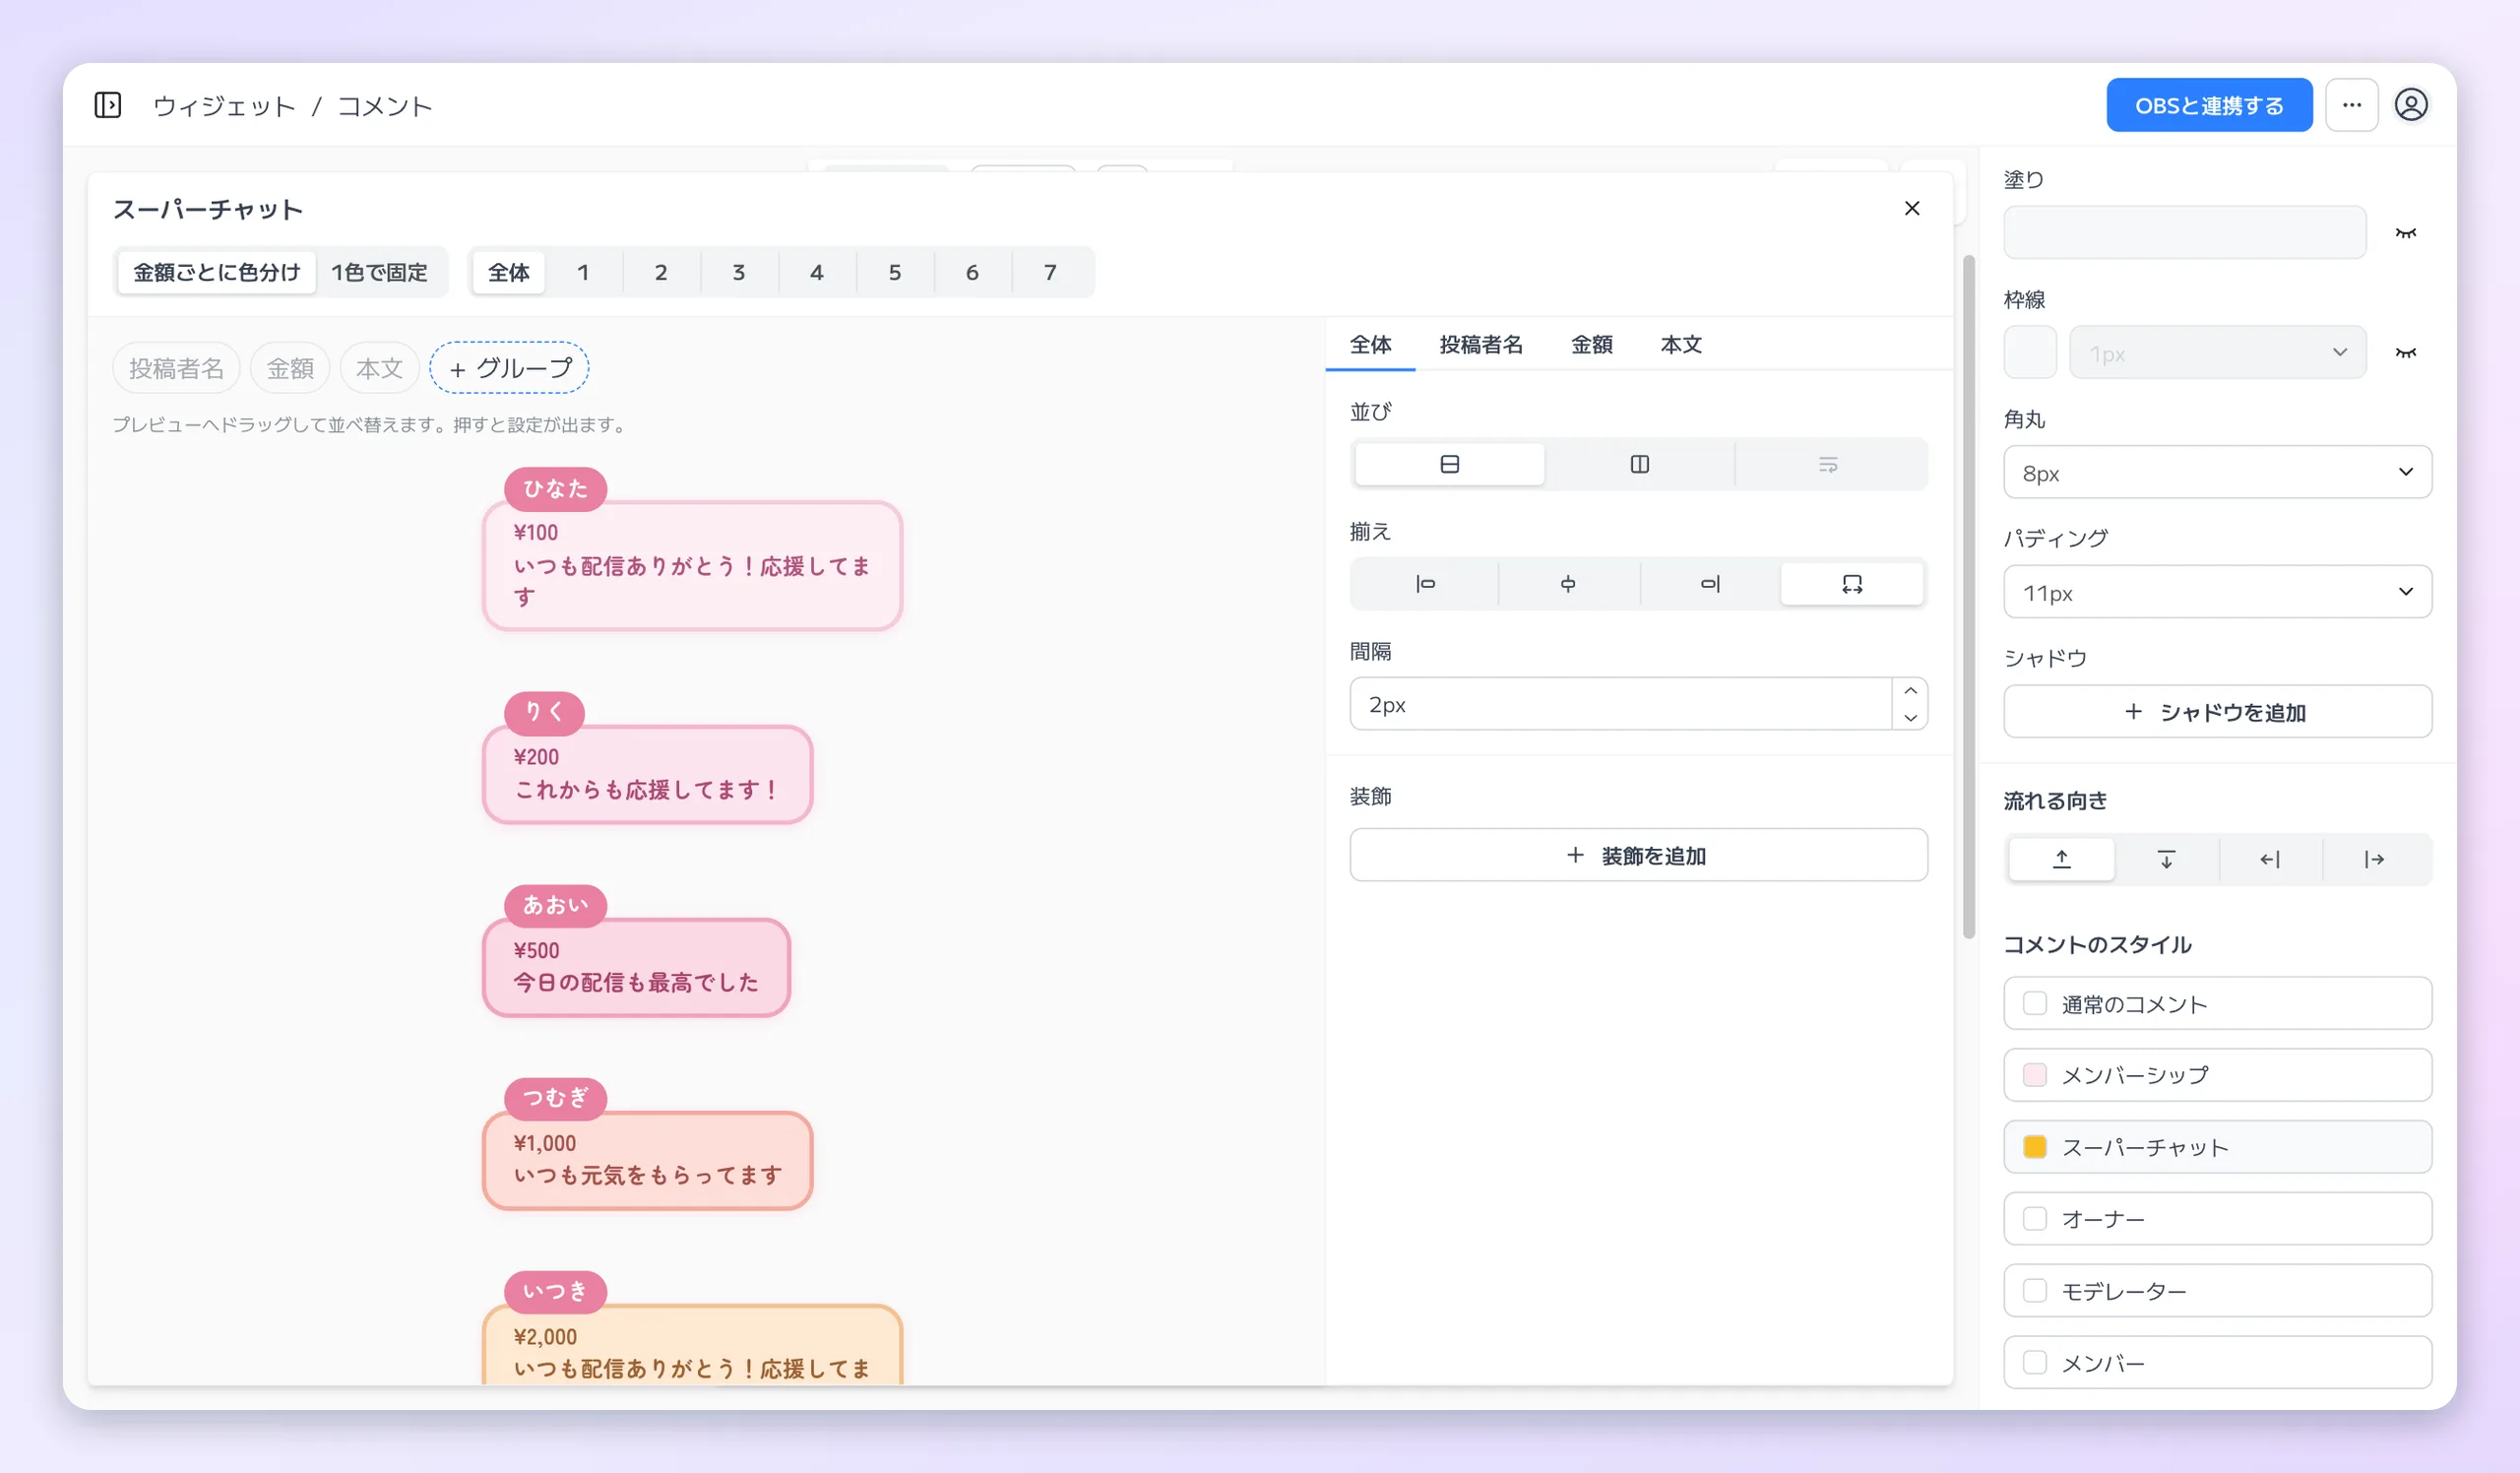This screenshot has height=1473, width=2520.
Task: Select the ひなた ¥100 preview card
Action: pos(692,565)
